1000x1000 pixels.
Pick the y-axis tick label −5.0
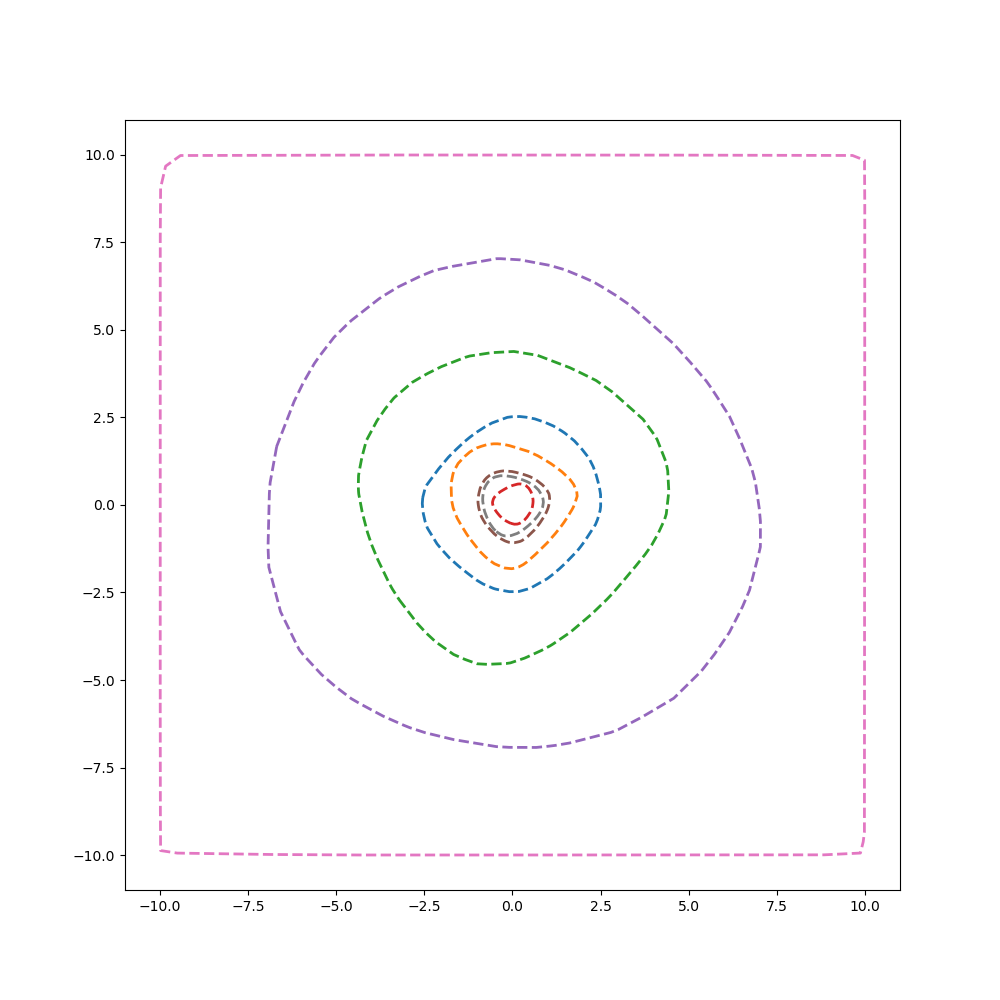(99, 680)
